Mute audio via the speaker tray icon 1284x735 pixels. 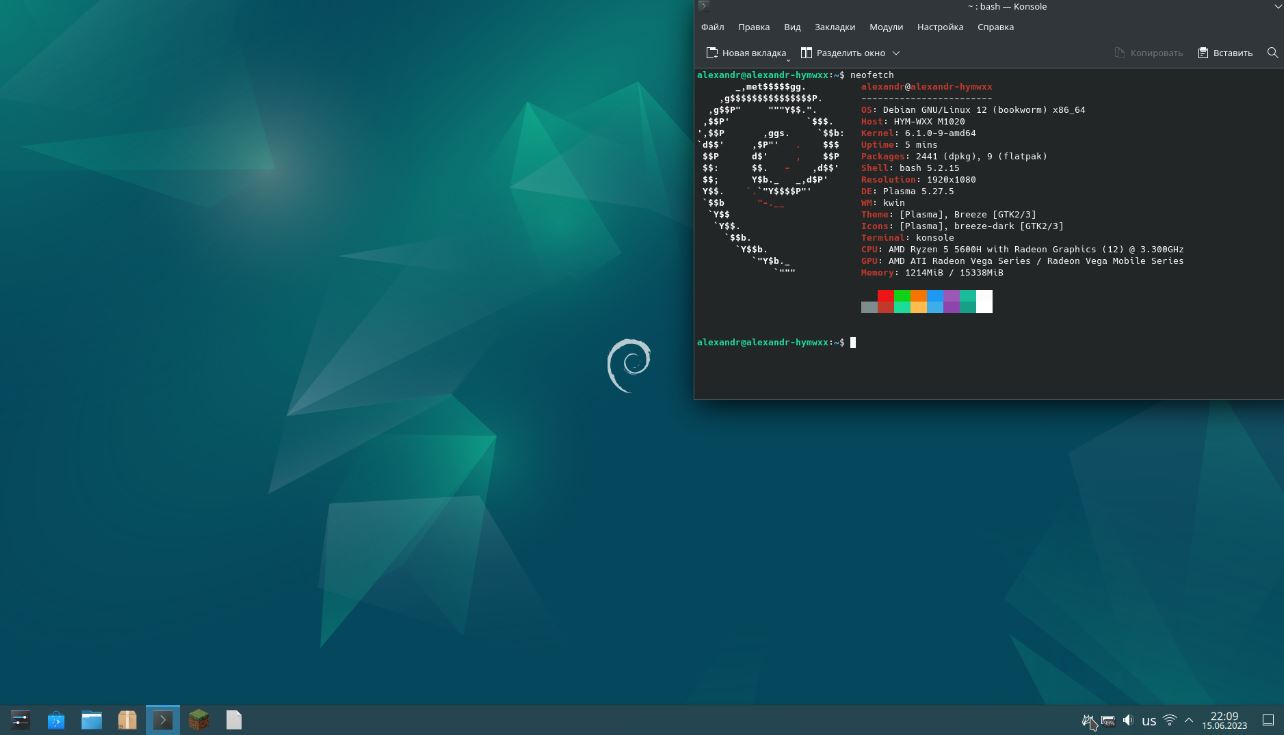pos(1127,720)
